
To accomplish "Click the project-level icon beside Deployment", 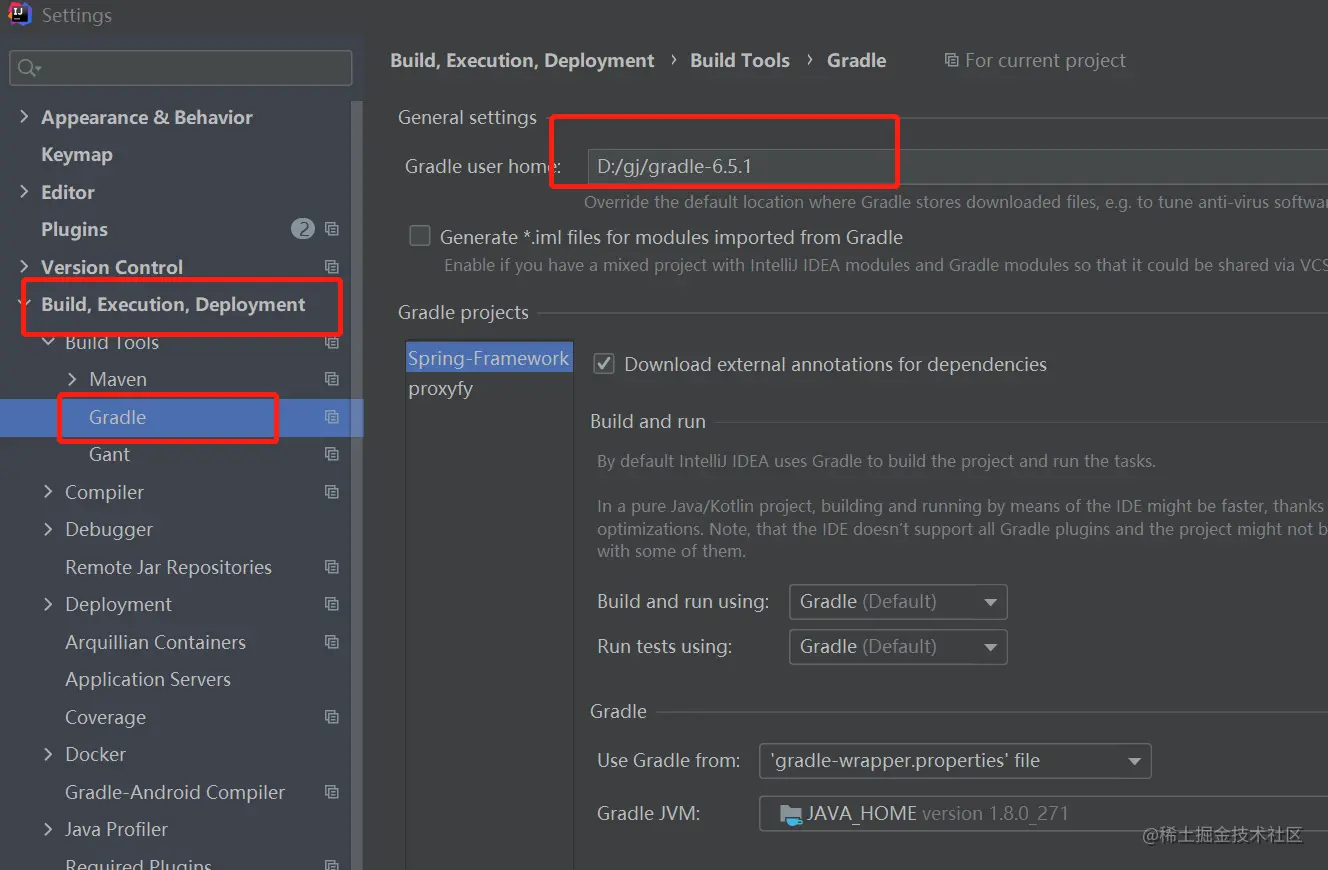I will tap(332, 604).
